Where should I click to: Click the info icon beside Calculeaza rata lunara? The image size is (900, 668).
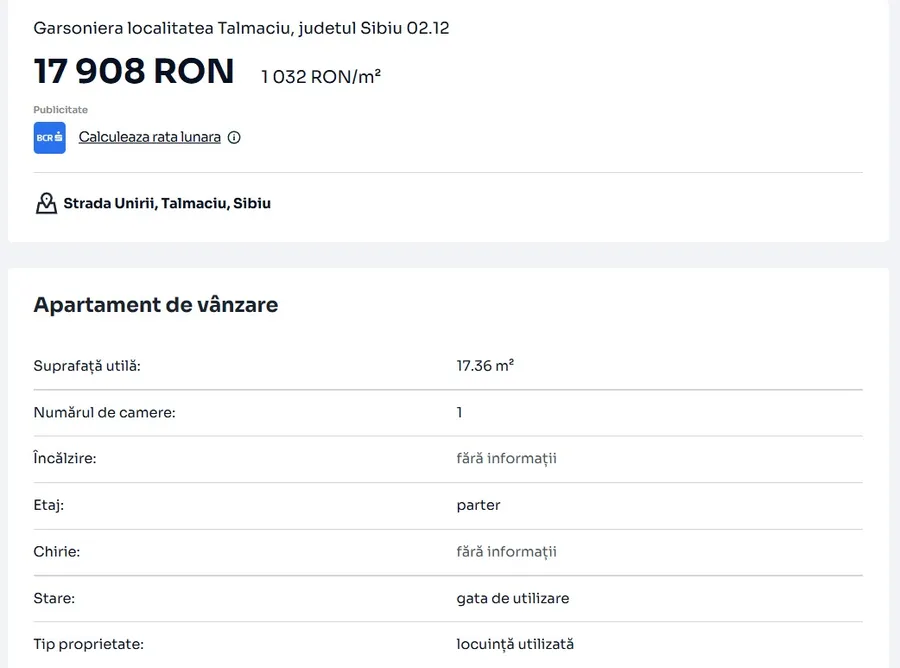[234, 138]
